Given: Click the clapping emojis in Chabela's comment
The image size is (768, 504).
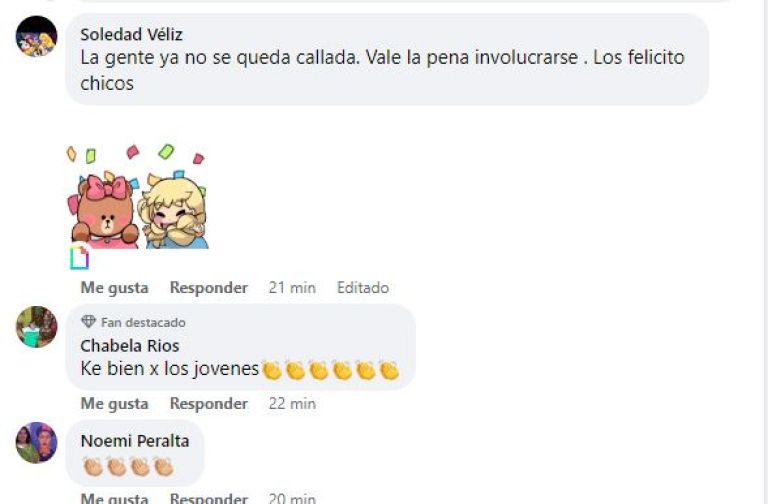Looking at the screenshot, I should (330, 370).
